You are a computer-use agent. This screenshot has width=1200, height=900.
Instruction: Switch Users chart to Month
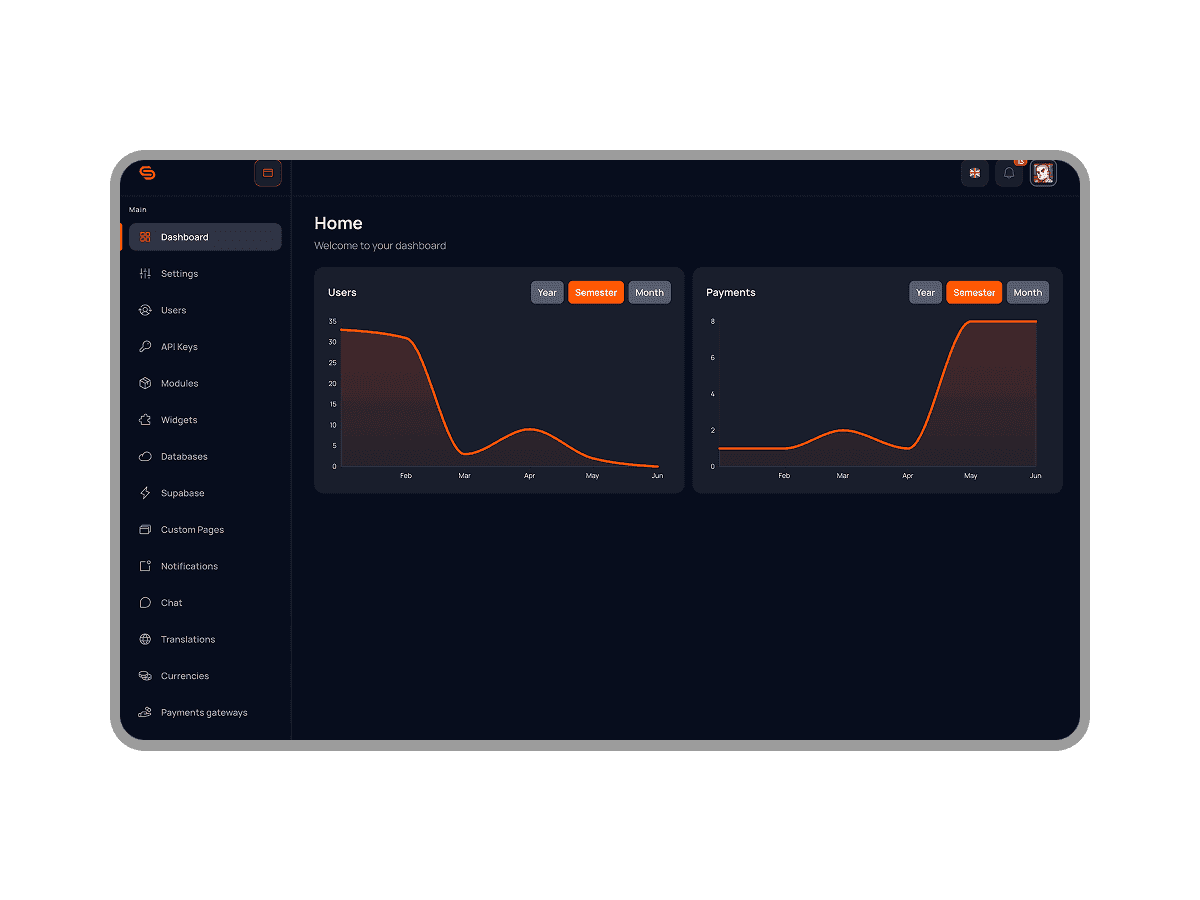click(649, 293)
